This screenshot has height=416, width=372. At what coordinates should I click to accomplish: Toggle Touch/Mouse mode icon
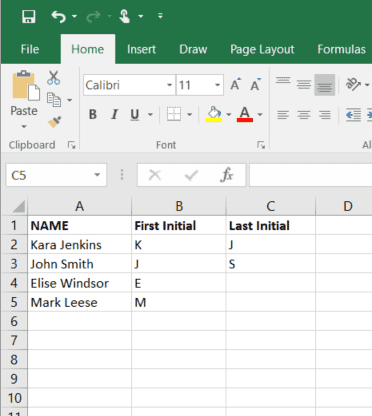point(125,16)
